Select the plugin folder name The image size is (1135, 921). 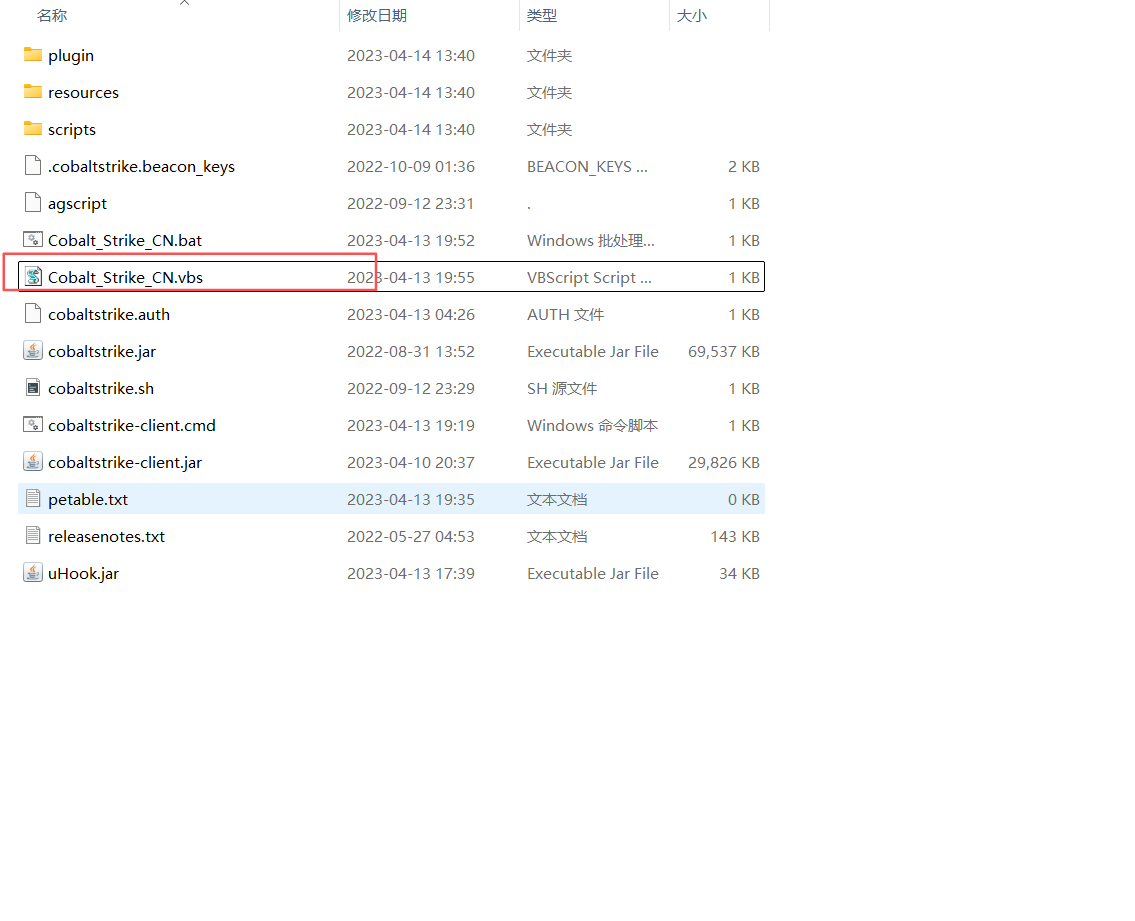point(71,56)
